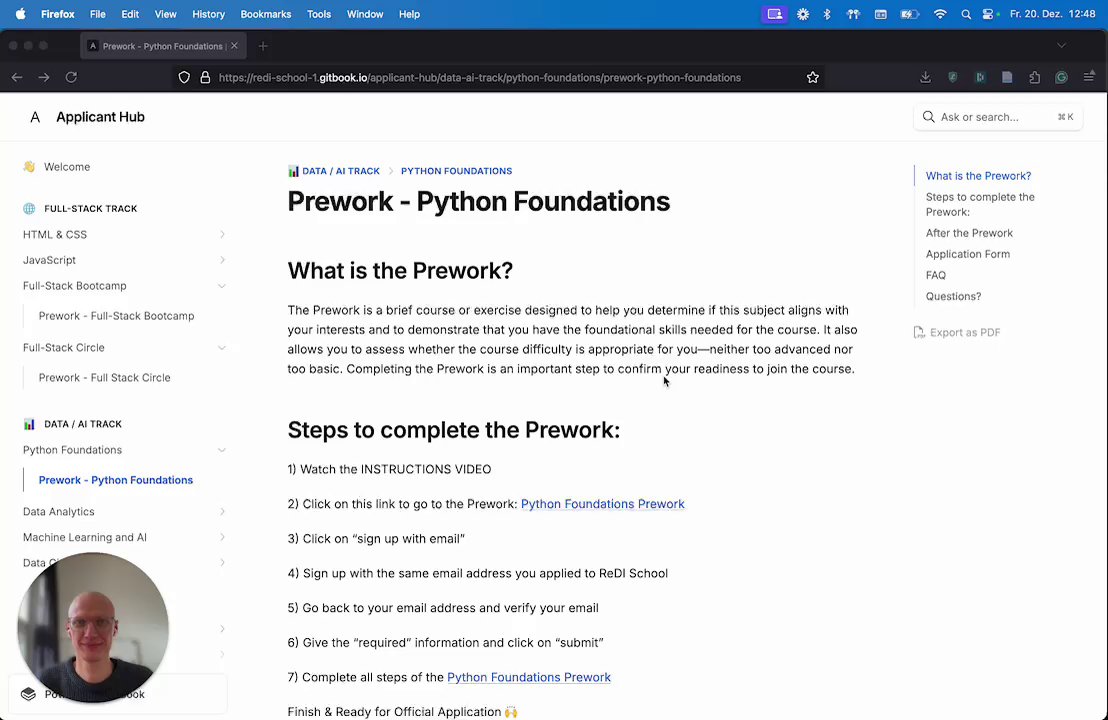Image resolution: width=1108 pixels, height=720 pixels.
Task: Open the Help menu
Action: [x=409, y=14]
